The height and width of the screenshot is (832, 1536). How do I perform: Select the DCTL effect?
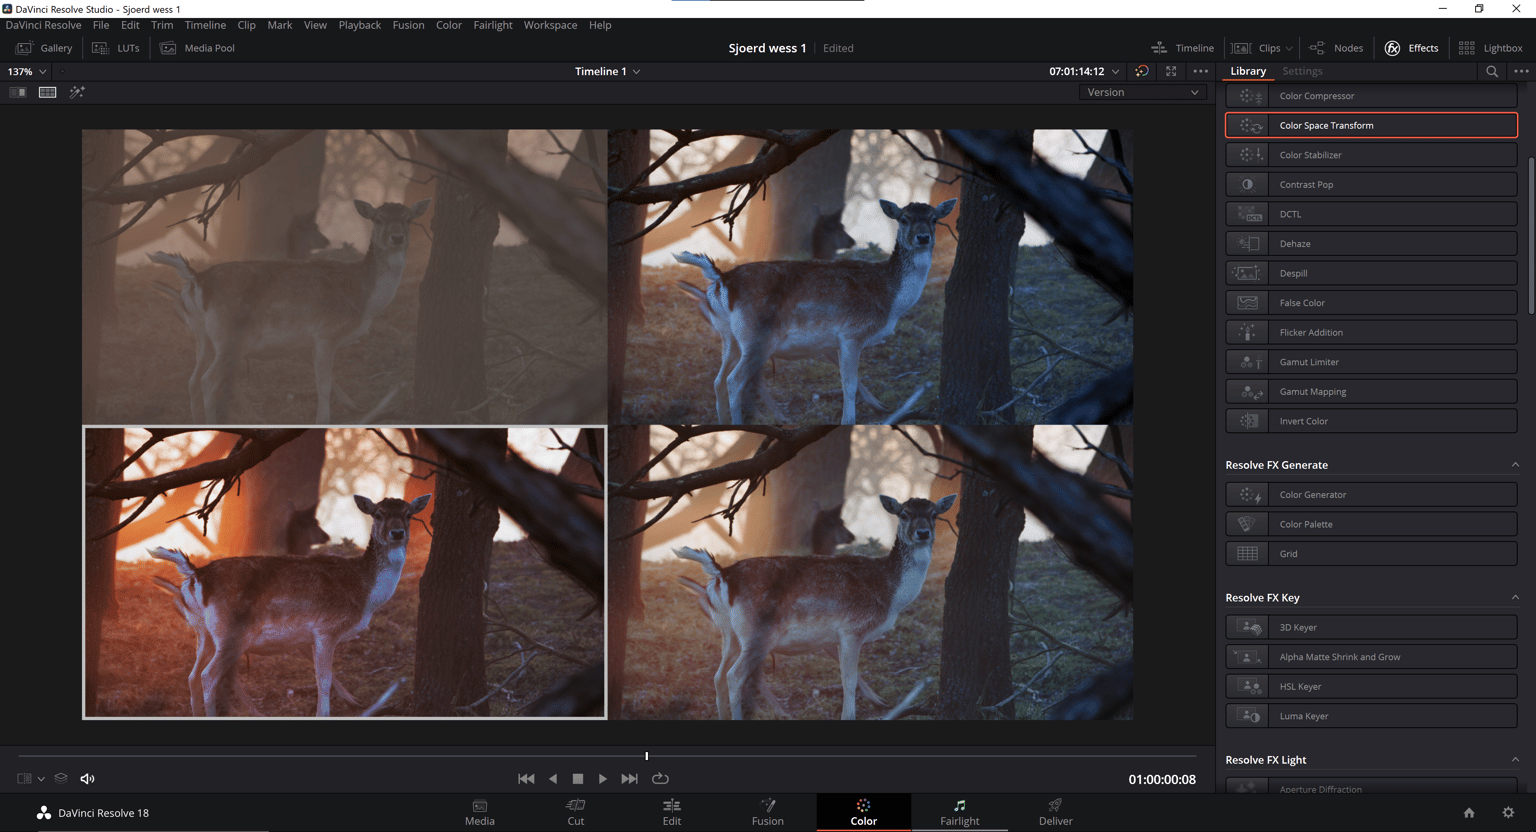(1371, 214)
